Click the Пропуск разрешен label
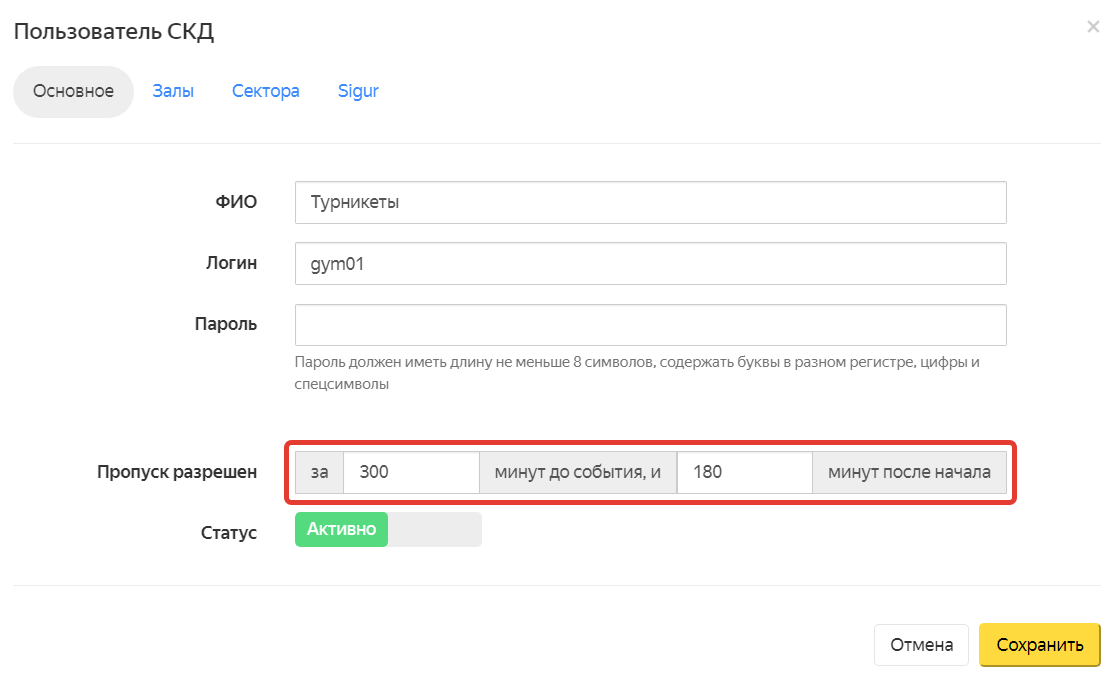The height and width of the screenshot is (683, 1117). (x=177, y=473)
